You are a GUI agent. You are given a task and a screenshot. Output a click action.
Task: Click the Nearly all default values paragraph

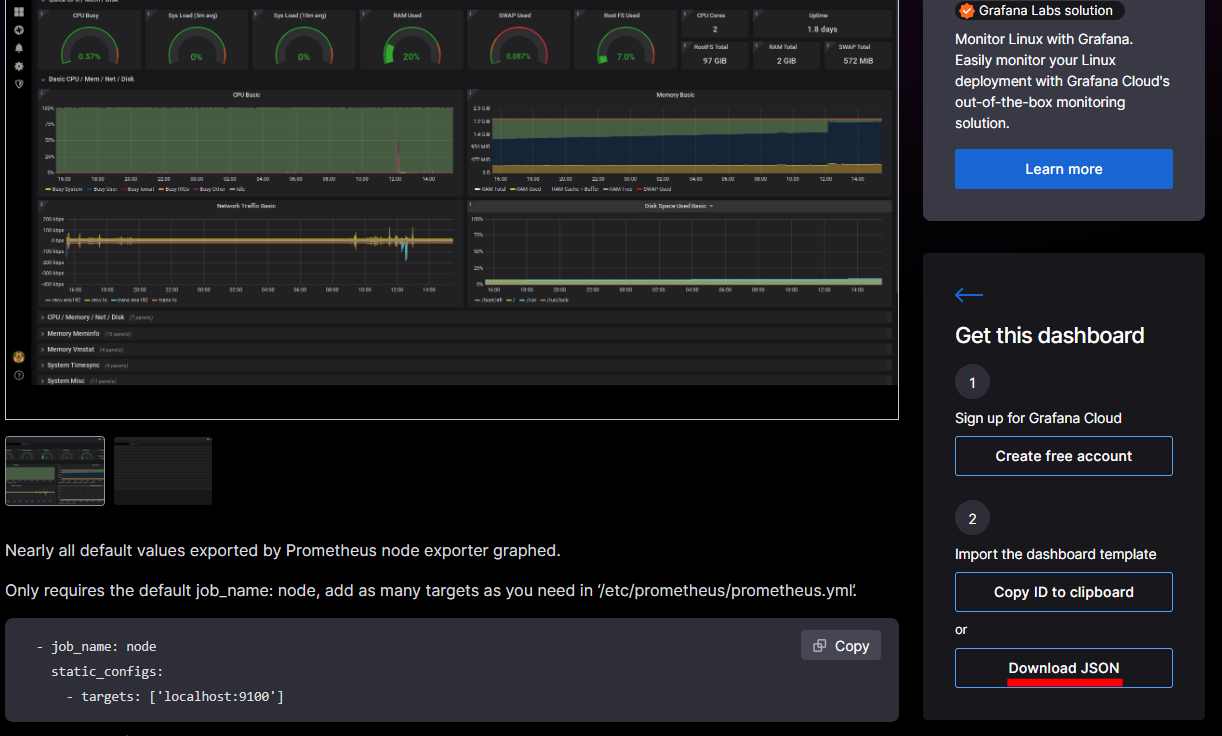coord(283,550)
